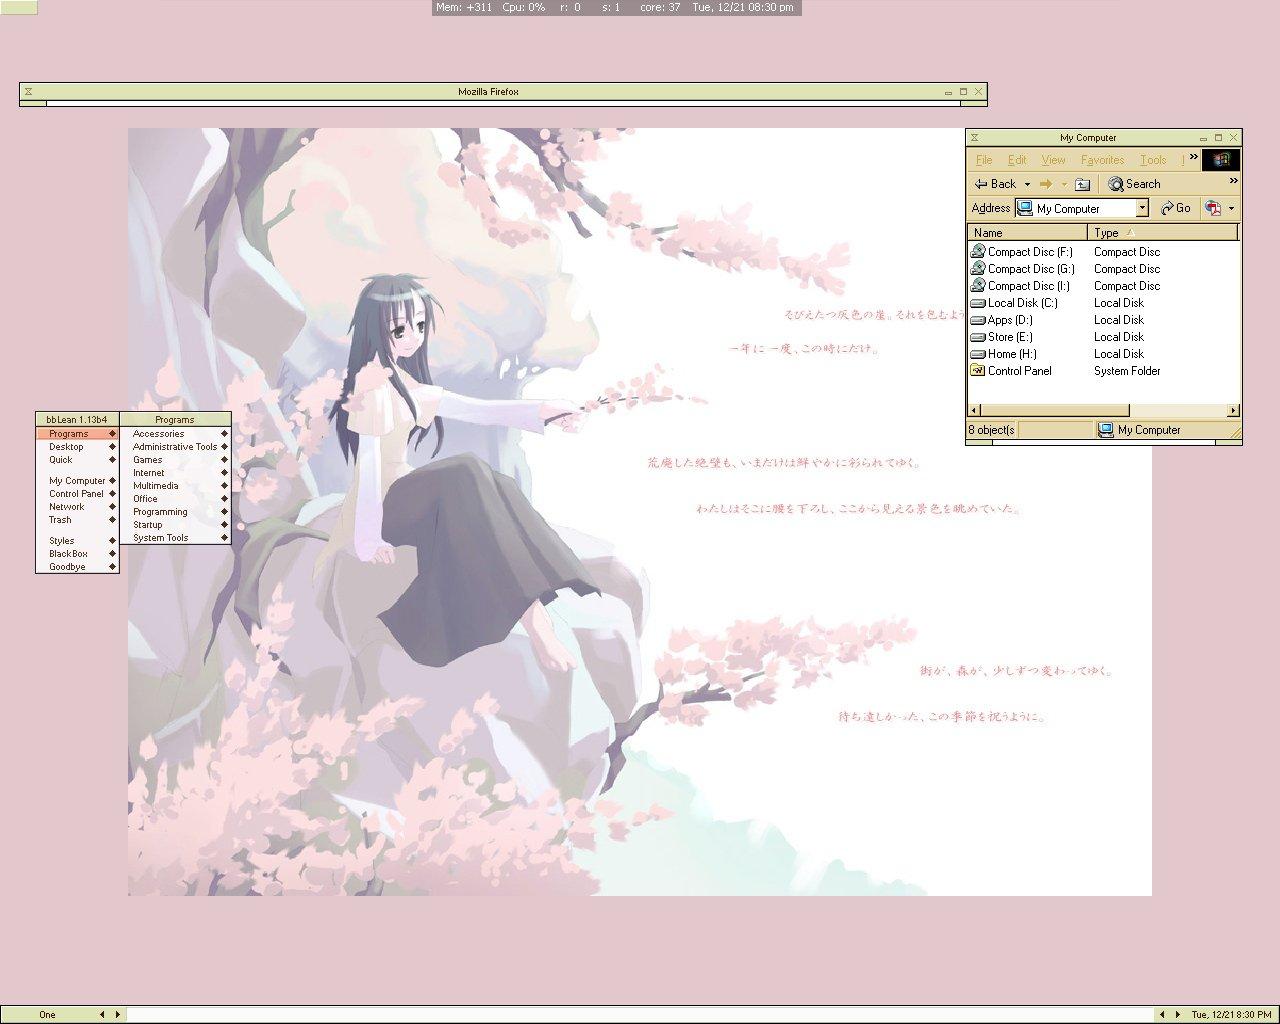The height and width of the screenshot is (1024, 1280).
Task: Open Administrative Tools in the Programs menu
Action: pyautogui.click(x=176, y=447)
